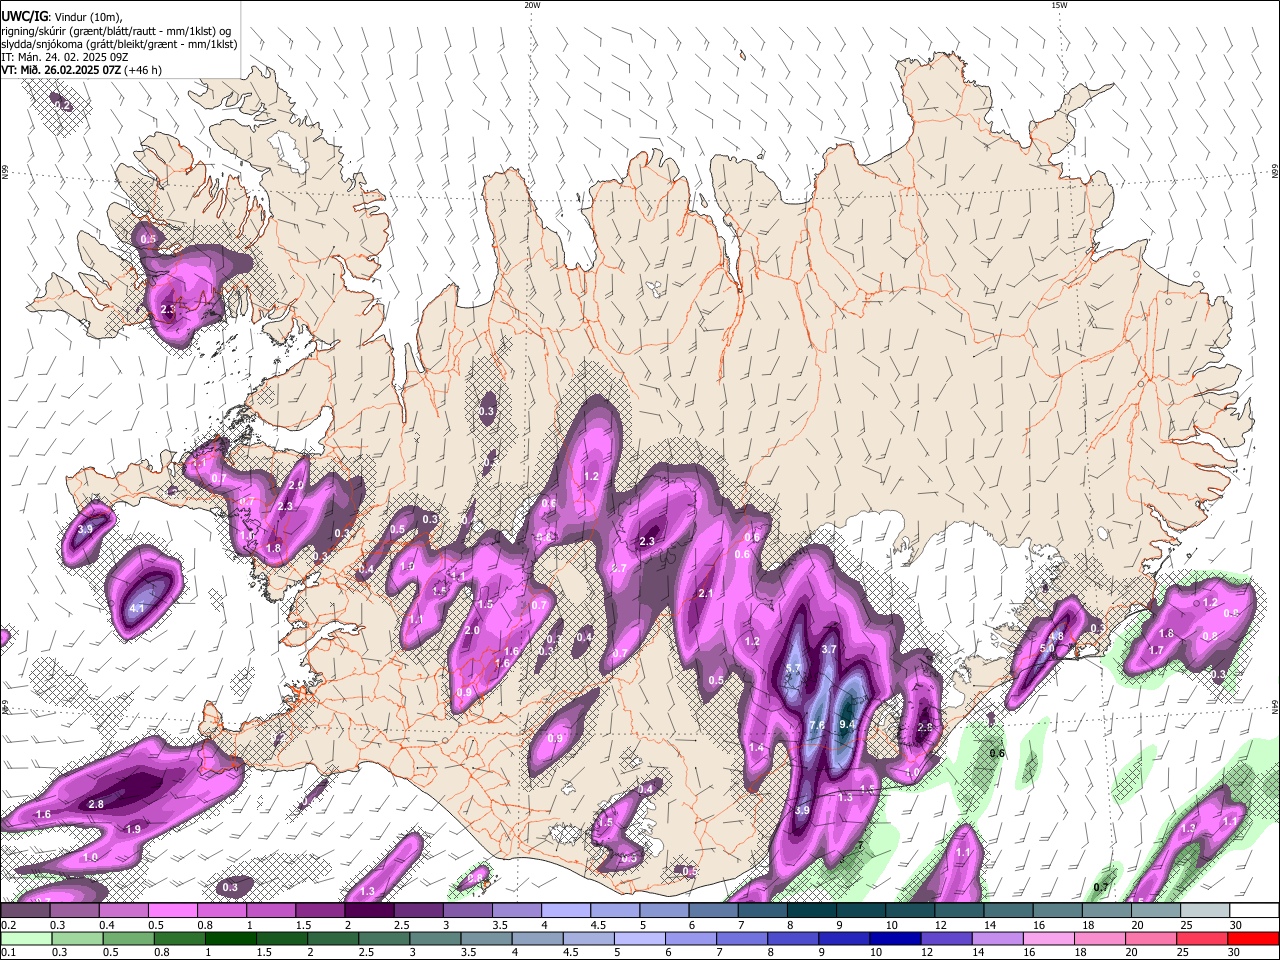Click the VT: Mið. 26.02.2025 07Z (+46 h) line
Image resolution: width=1280 pixels, height=960 pixels.
(81, 70)
